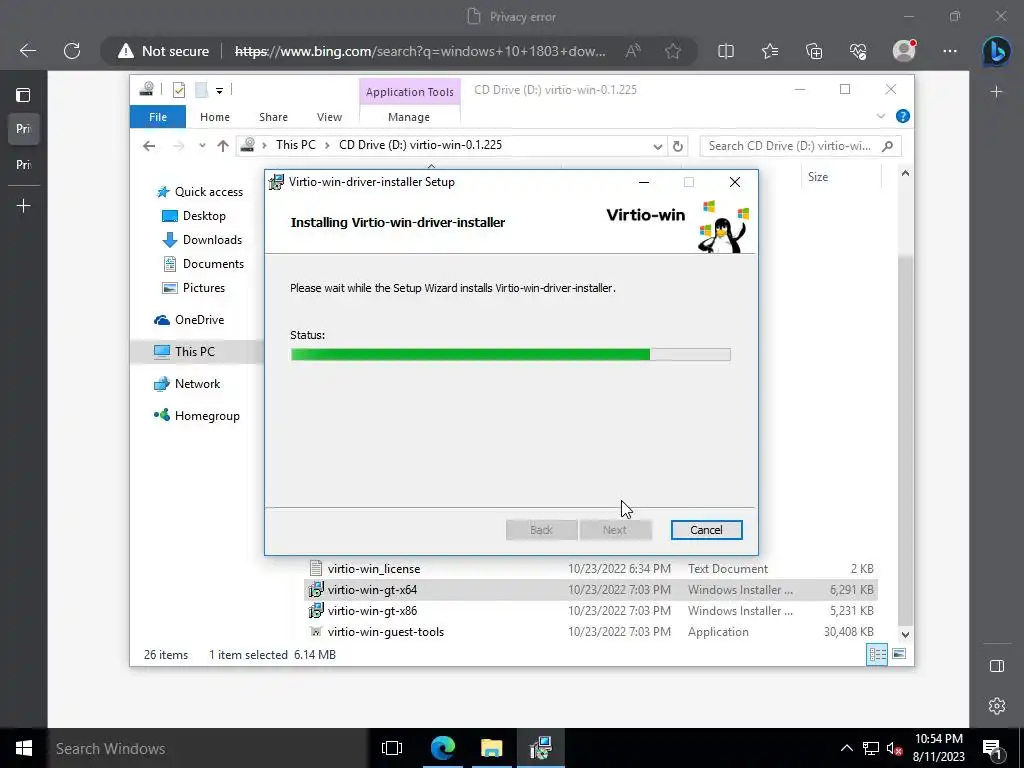Click Explorer Properties quick access icon

point(179,90)
